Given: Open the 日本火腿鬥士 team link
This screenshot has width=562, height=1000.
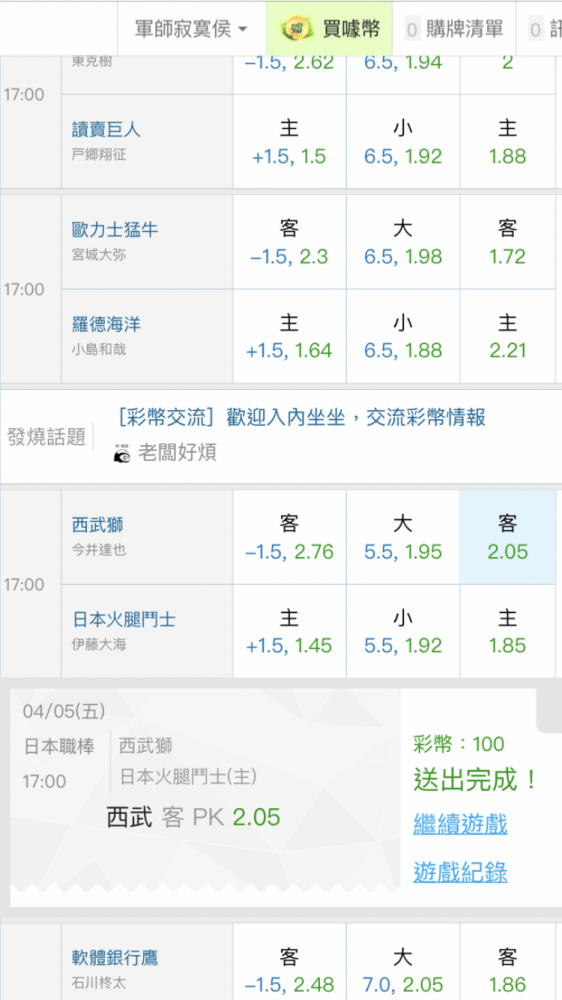Looking at the screenshot, I should [124, 619].
